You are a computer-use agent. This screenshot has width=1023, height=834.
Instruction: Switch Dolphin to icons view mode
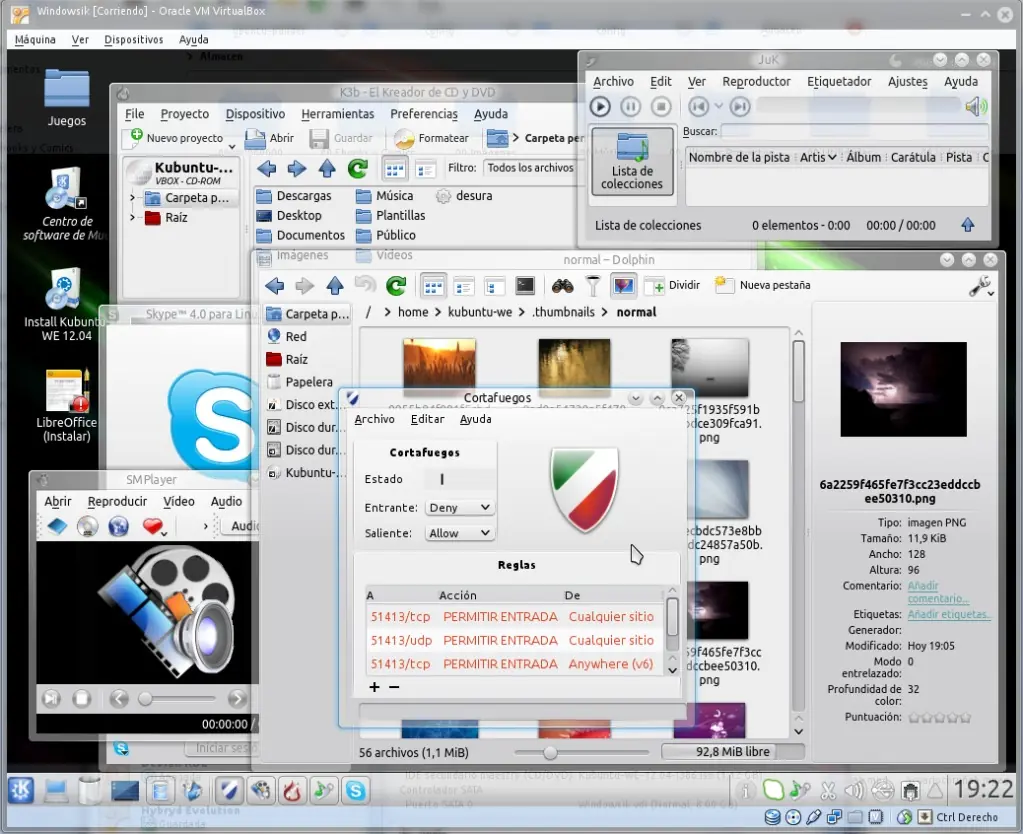[x=433, y=286]
